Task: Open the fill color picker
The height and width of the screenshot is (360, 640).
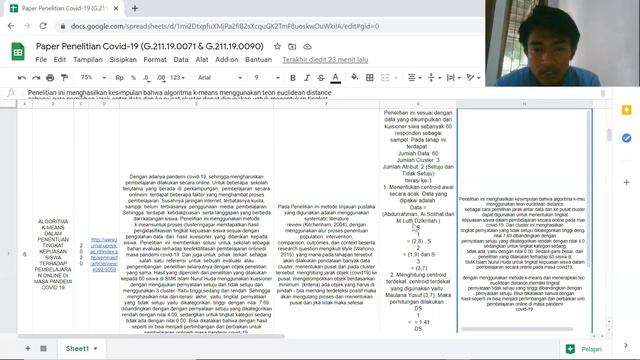Action: pyautogui.click(x=354, y=78)
